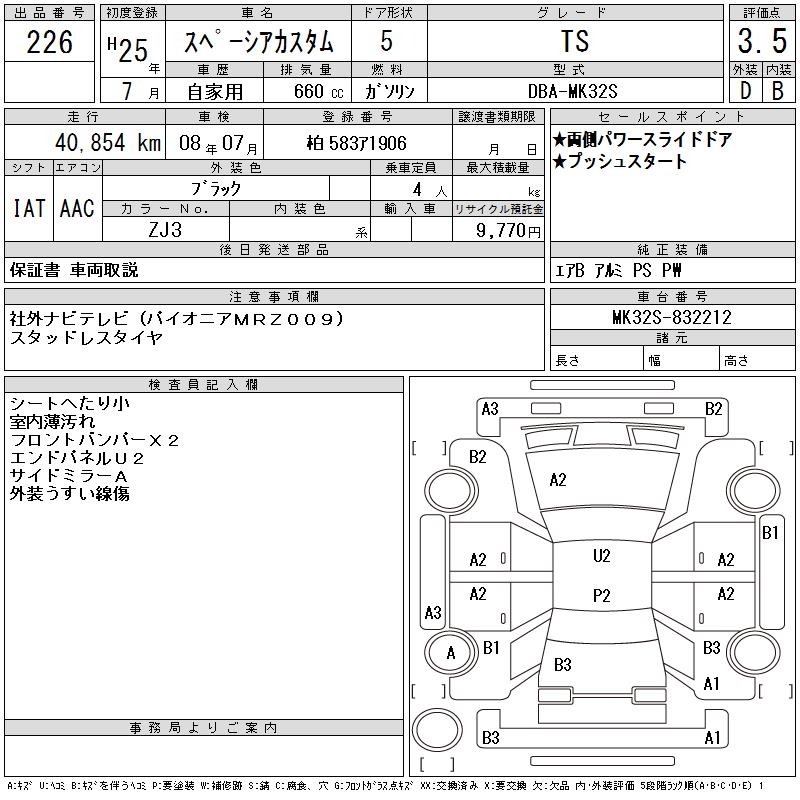
Task: Select the registration number 柏 583ア1906
Action: [x=357, y=143]
